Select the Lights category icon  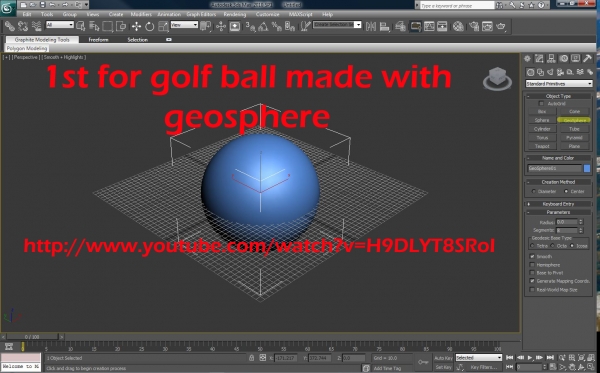(550, 72)
